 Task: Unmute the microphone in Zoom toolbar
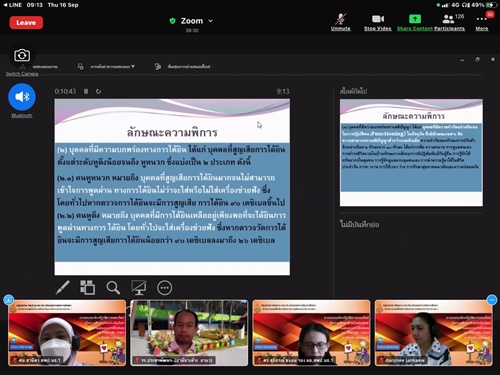coord(340,22)
